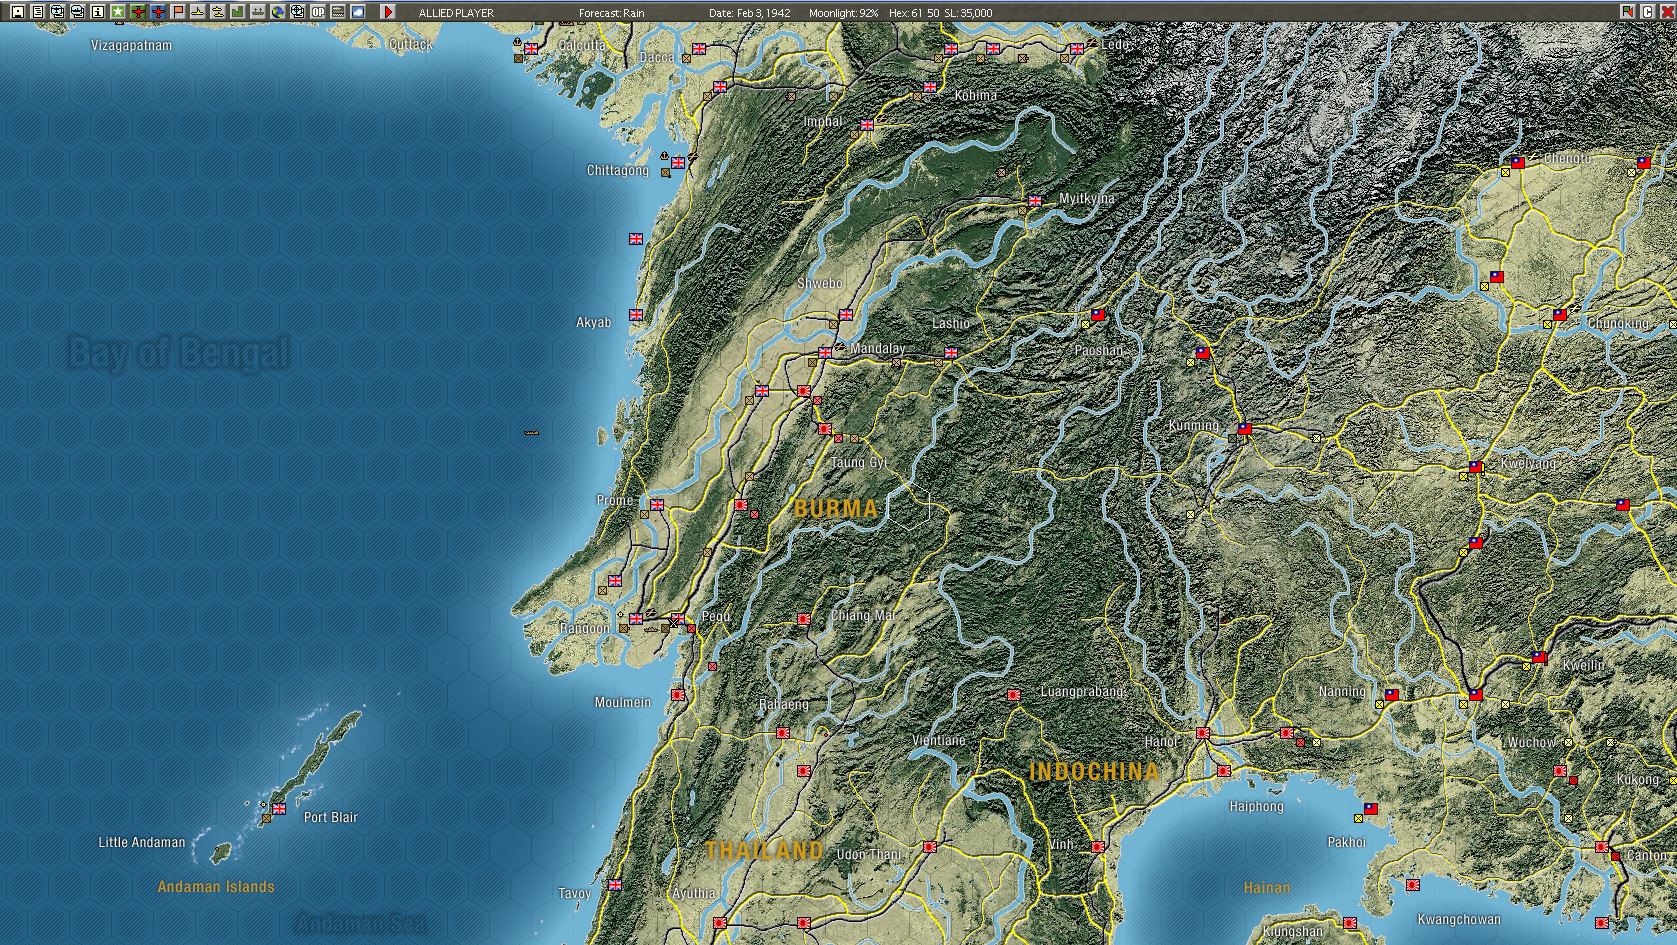1677x945 pixels.
Task: Select the British flag near Imphal
Action: click(x=867, y=125)
